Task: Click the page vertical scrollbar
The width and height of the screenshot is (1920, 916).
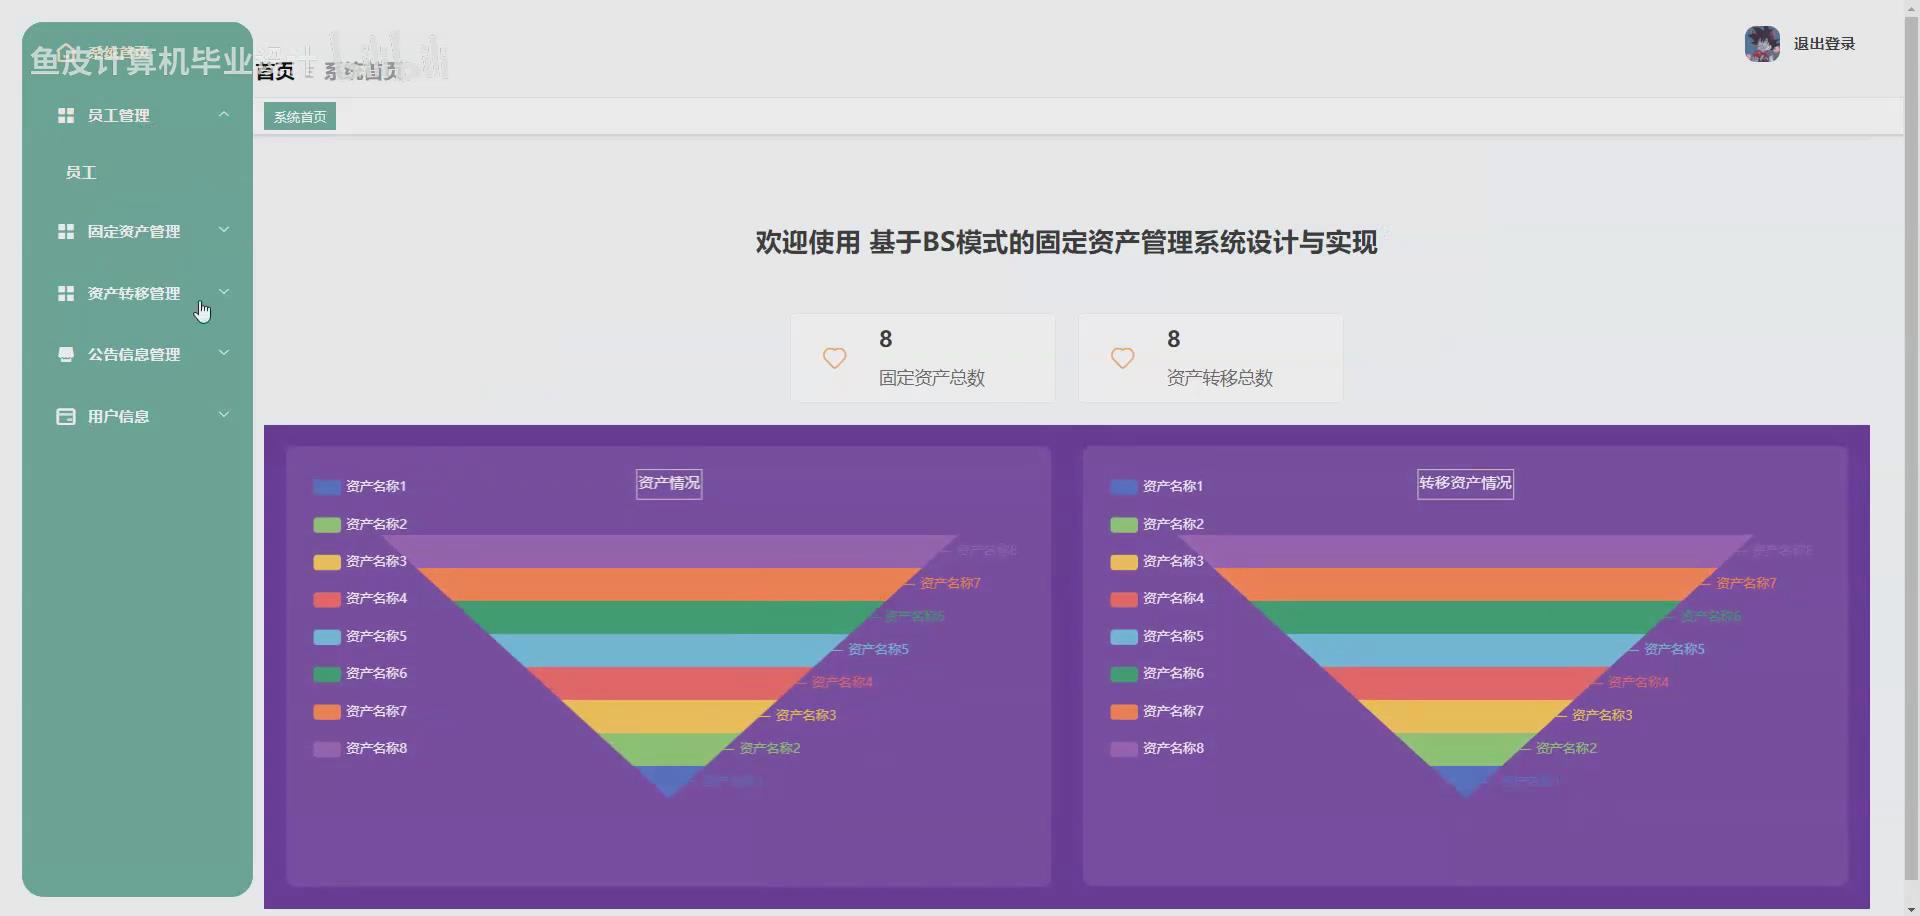Action: click(x=1911, y=450)
